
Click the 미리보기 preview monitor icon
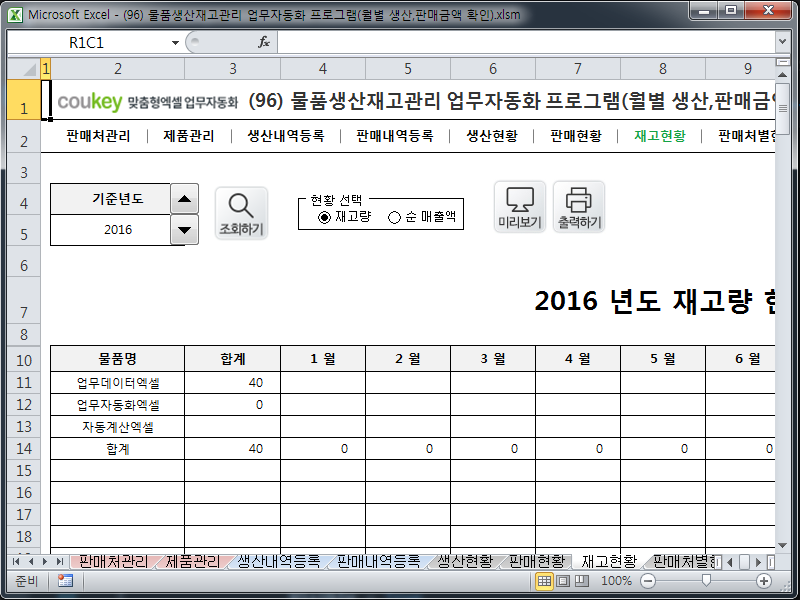coord(520,207)
